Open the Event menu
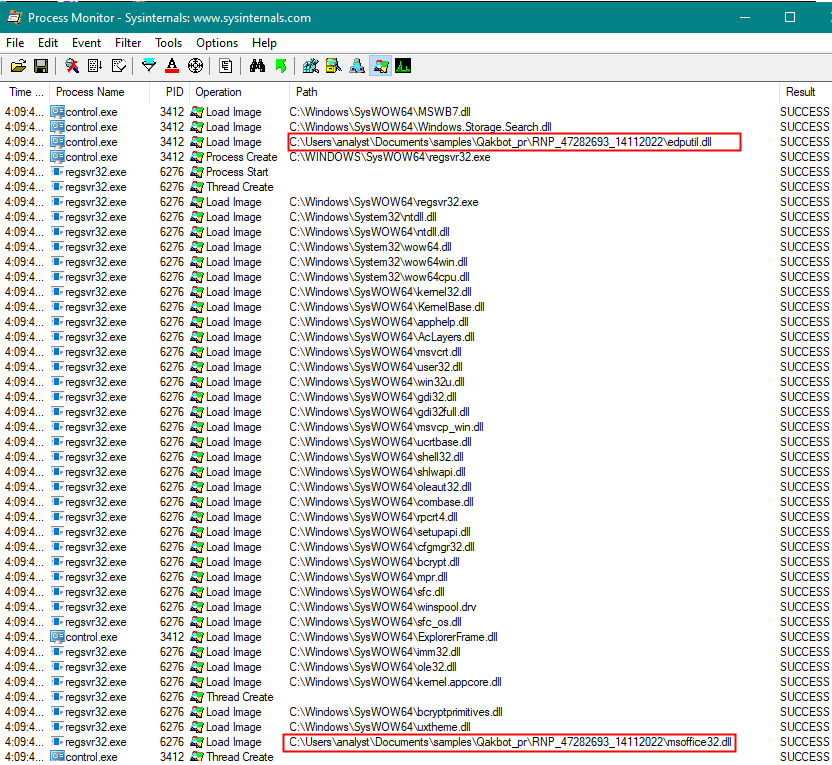 (x=86, y=43)
